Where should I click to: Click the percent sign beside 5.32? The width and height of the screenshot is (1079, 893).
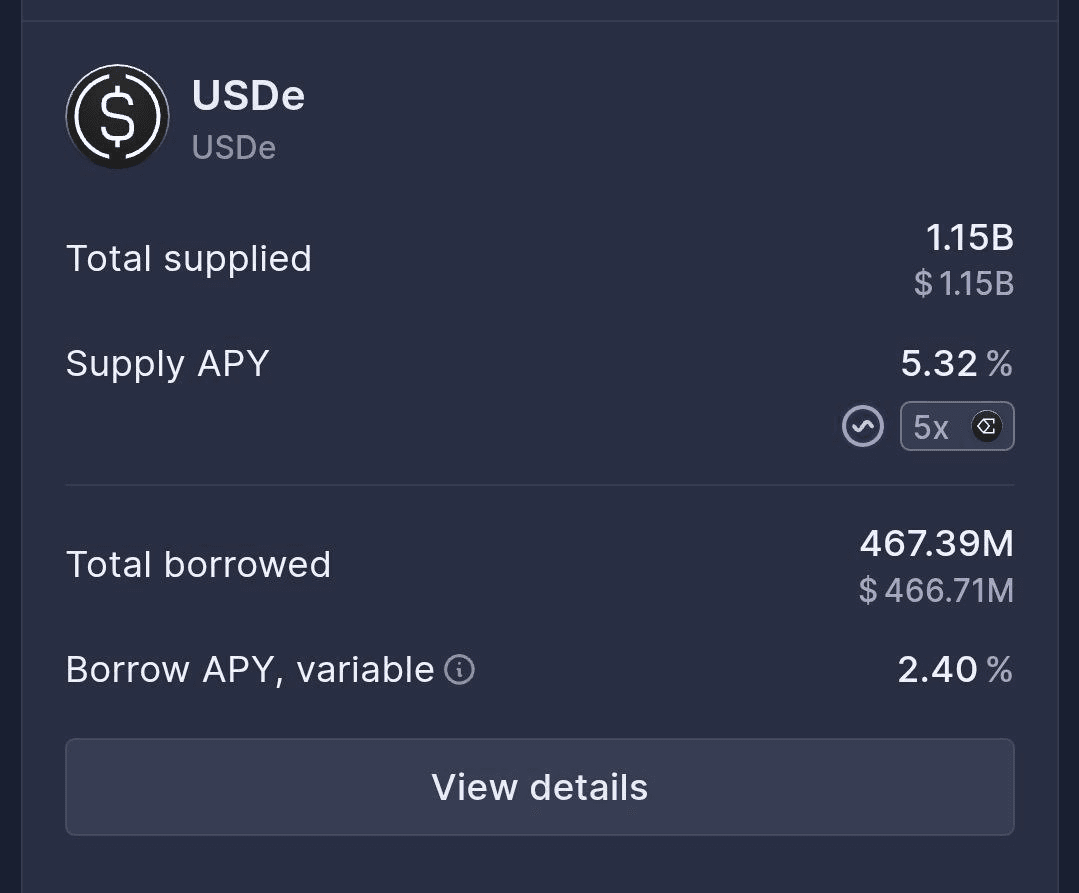coord(999,364)
